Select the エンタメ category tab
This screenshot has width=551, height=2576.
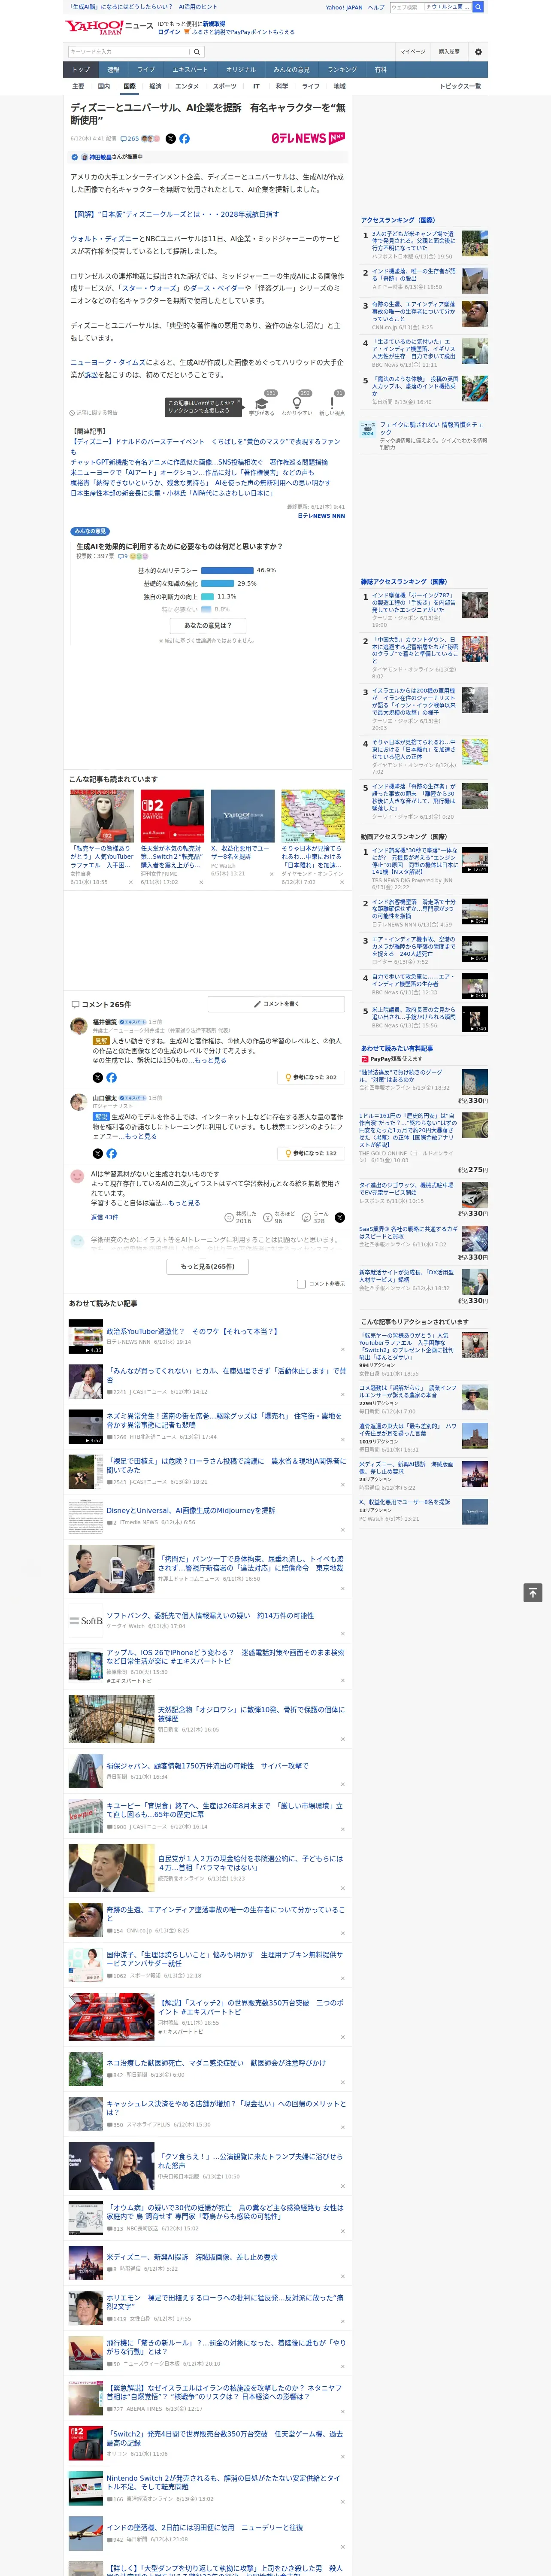187,86
